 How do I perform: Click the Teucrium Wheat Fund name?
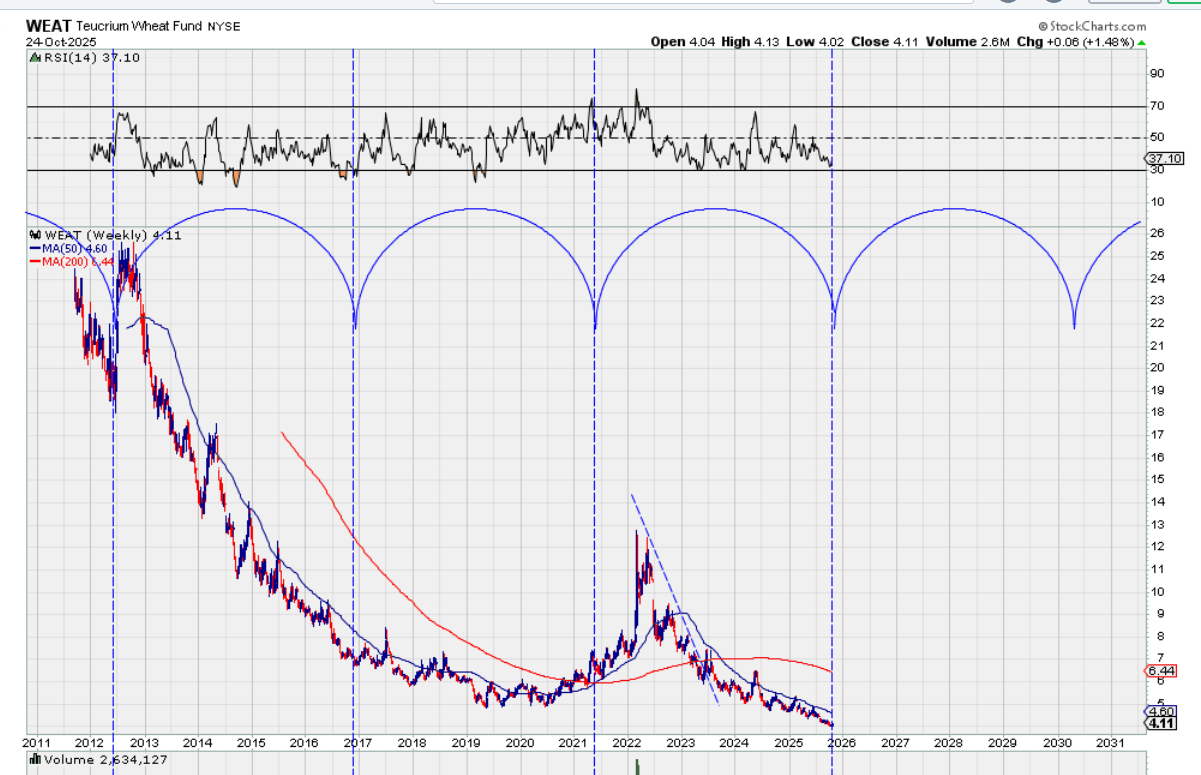point(139,27)
